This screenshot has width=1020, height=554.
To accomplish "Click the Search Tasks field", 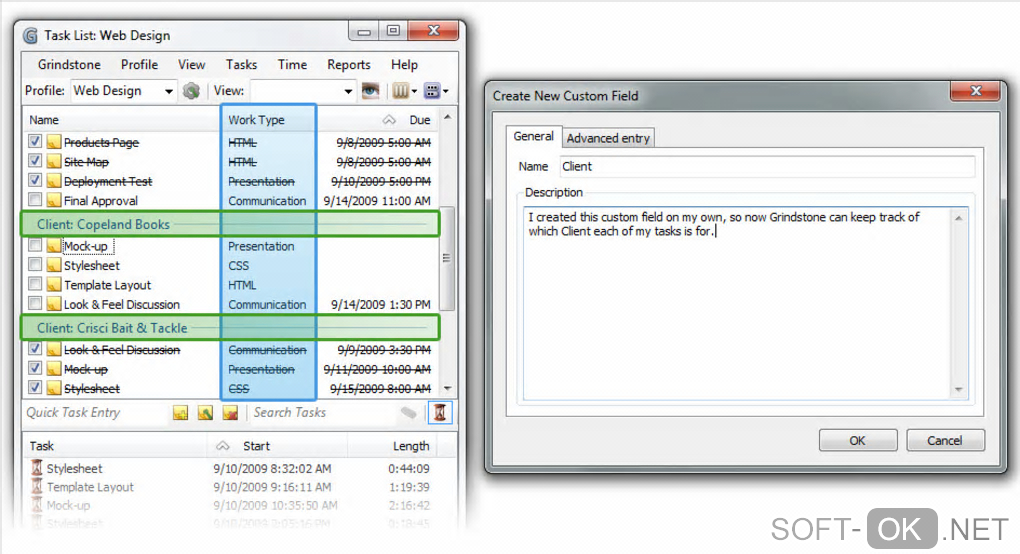I will [x=324, y=412].
